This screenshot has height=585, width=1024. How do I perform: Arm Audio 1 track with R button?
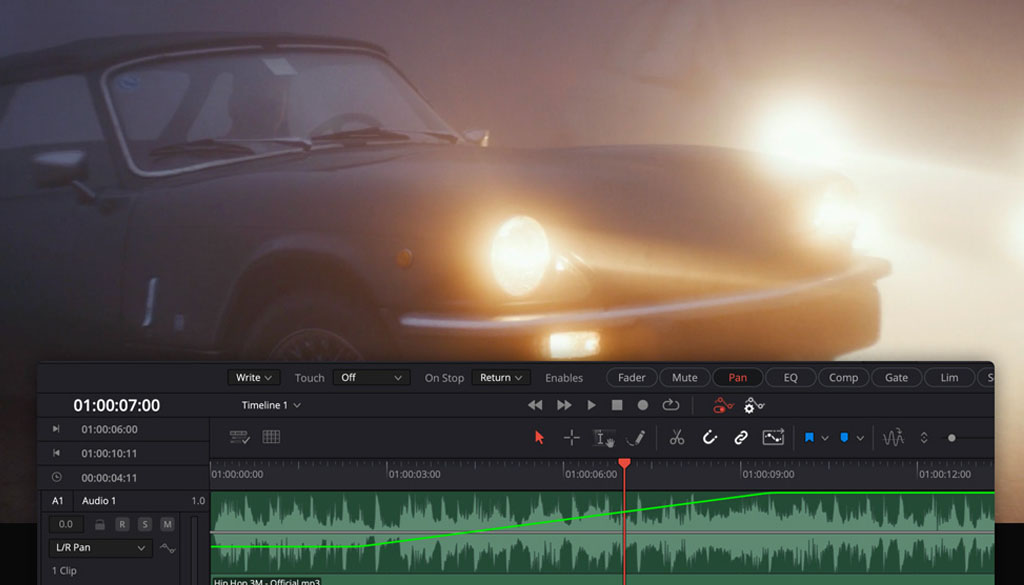coord(122,524)
